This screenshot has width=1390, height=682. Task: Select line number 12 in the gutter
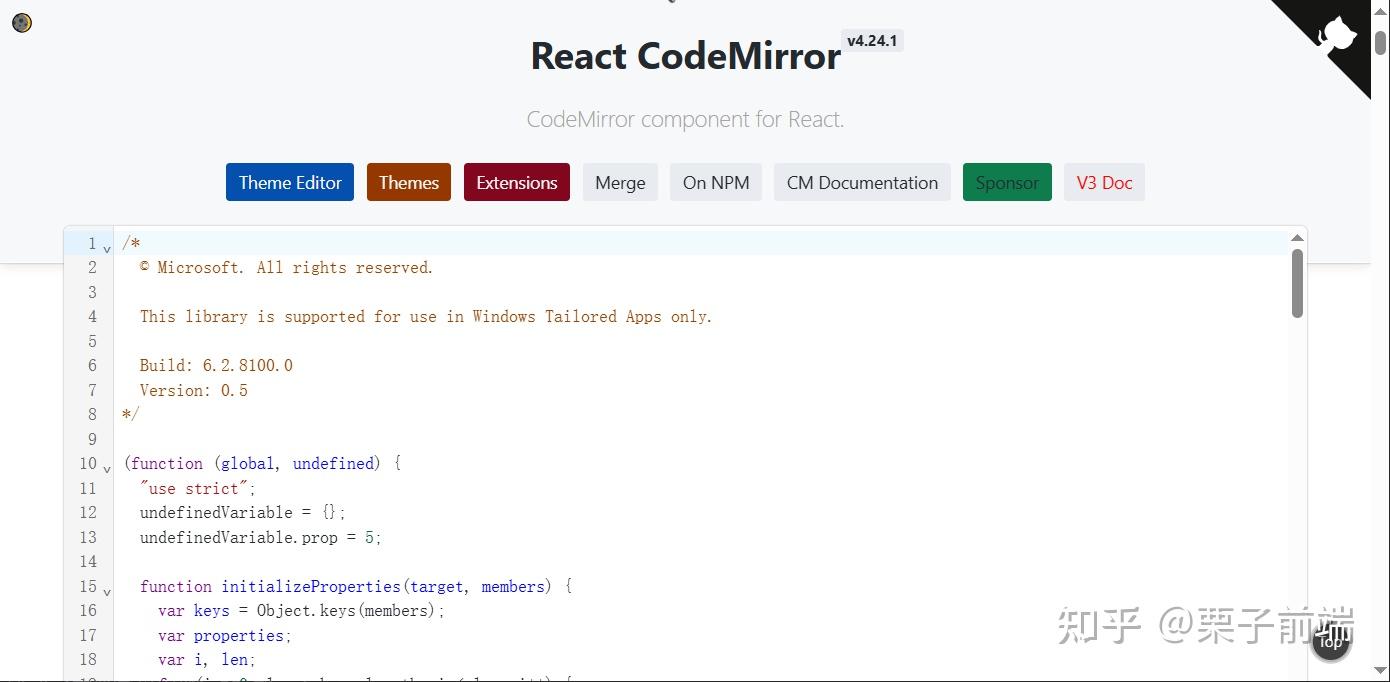(88, 512)
